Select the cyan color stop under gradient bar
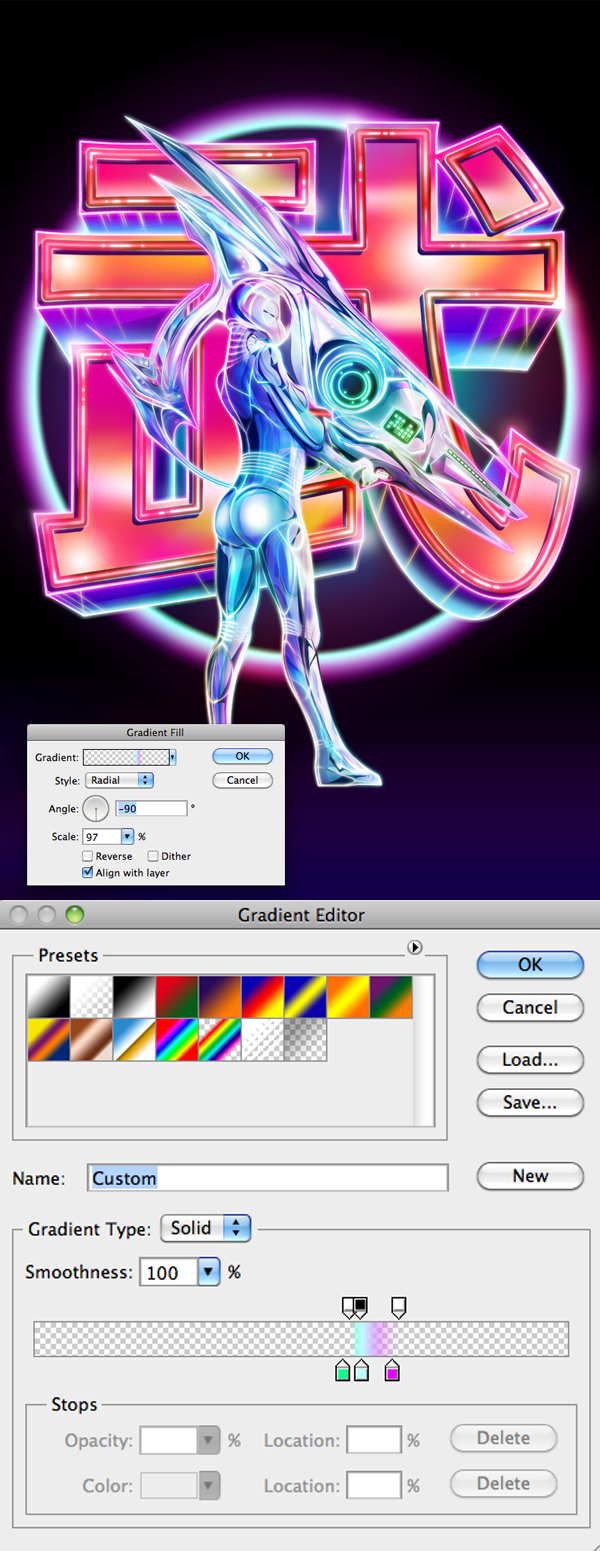Screen dimensions: 600x1551 [361, 1370]
